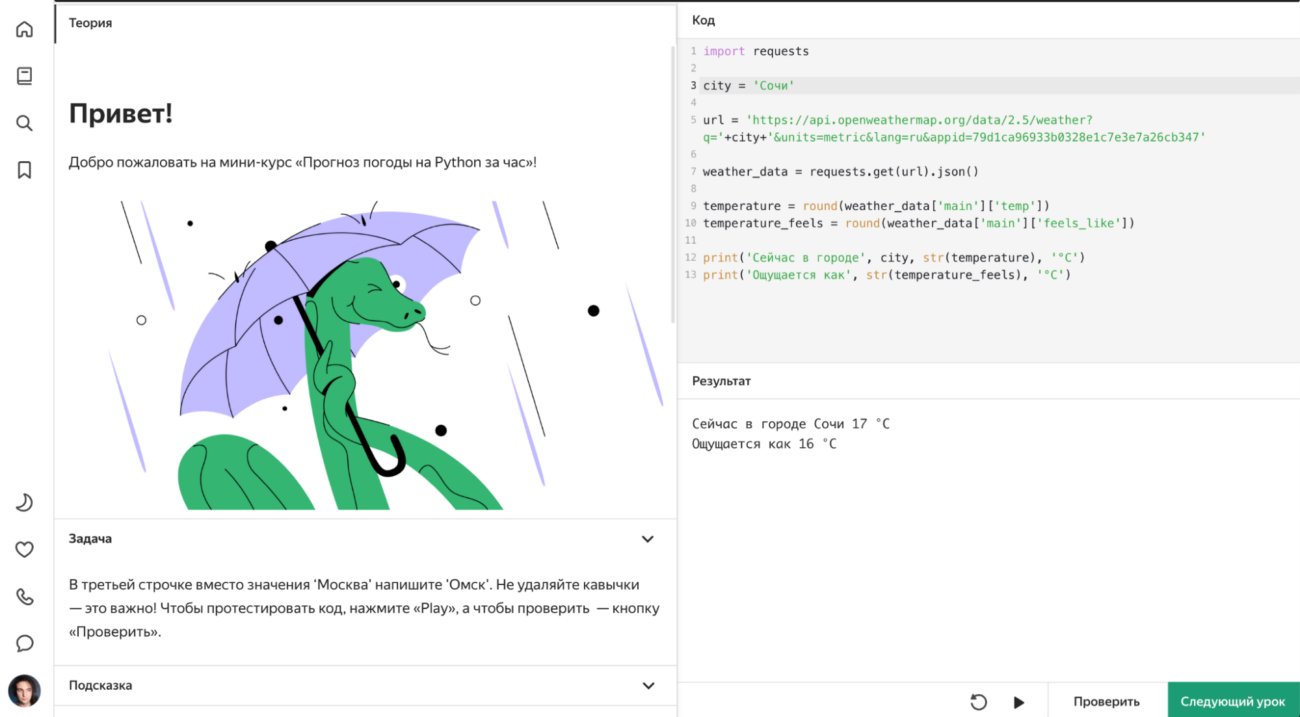Expand the Подсказка section

(x=647, y=685)
